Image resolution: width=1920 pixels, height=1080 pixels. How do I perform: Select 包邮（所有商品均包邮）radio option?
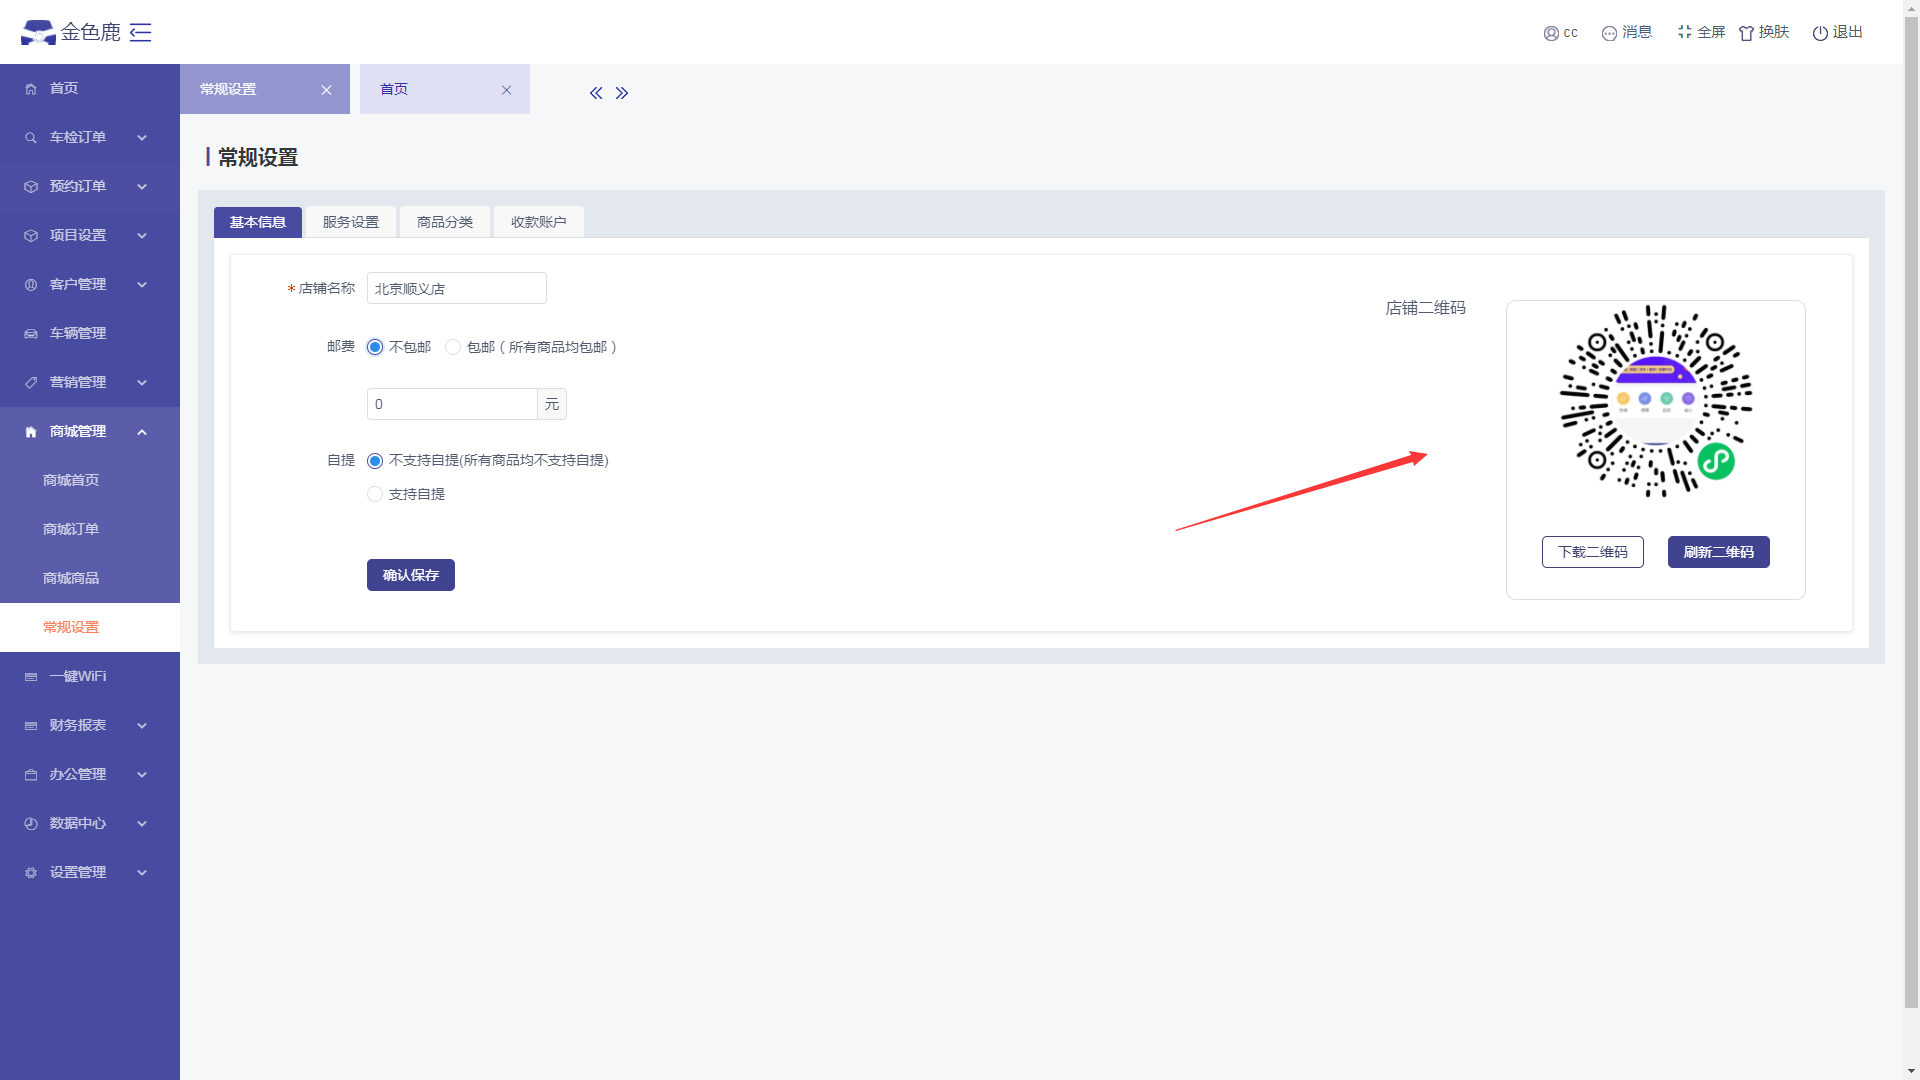[453, 347]
